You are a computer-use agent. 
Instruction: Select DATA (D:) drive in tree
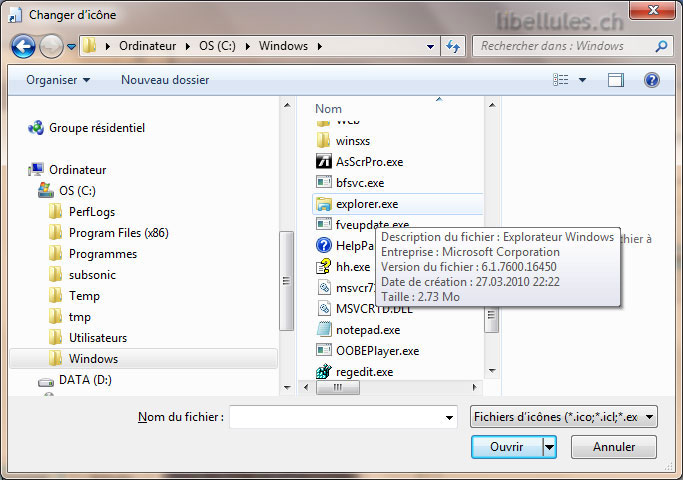point(75,380)
